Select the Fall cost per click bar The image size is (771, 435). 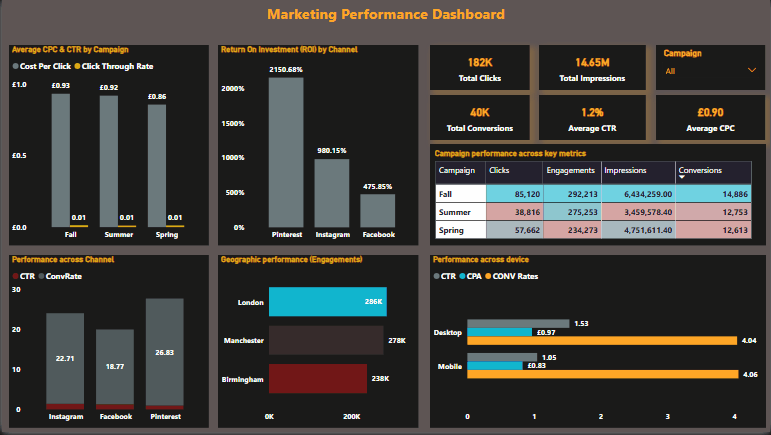tap(60, 160)
